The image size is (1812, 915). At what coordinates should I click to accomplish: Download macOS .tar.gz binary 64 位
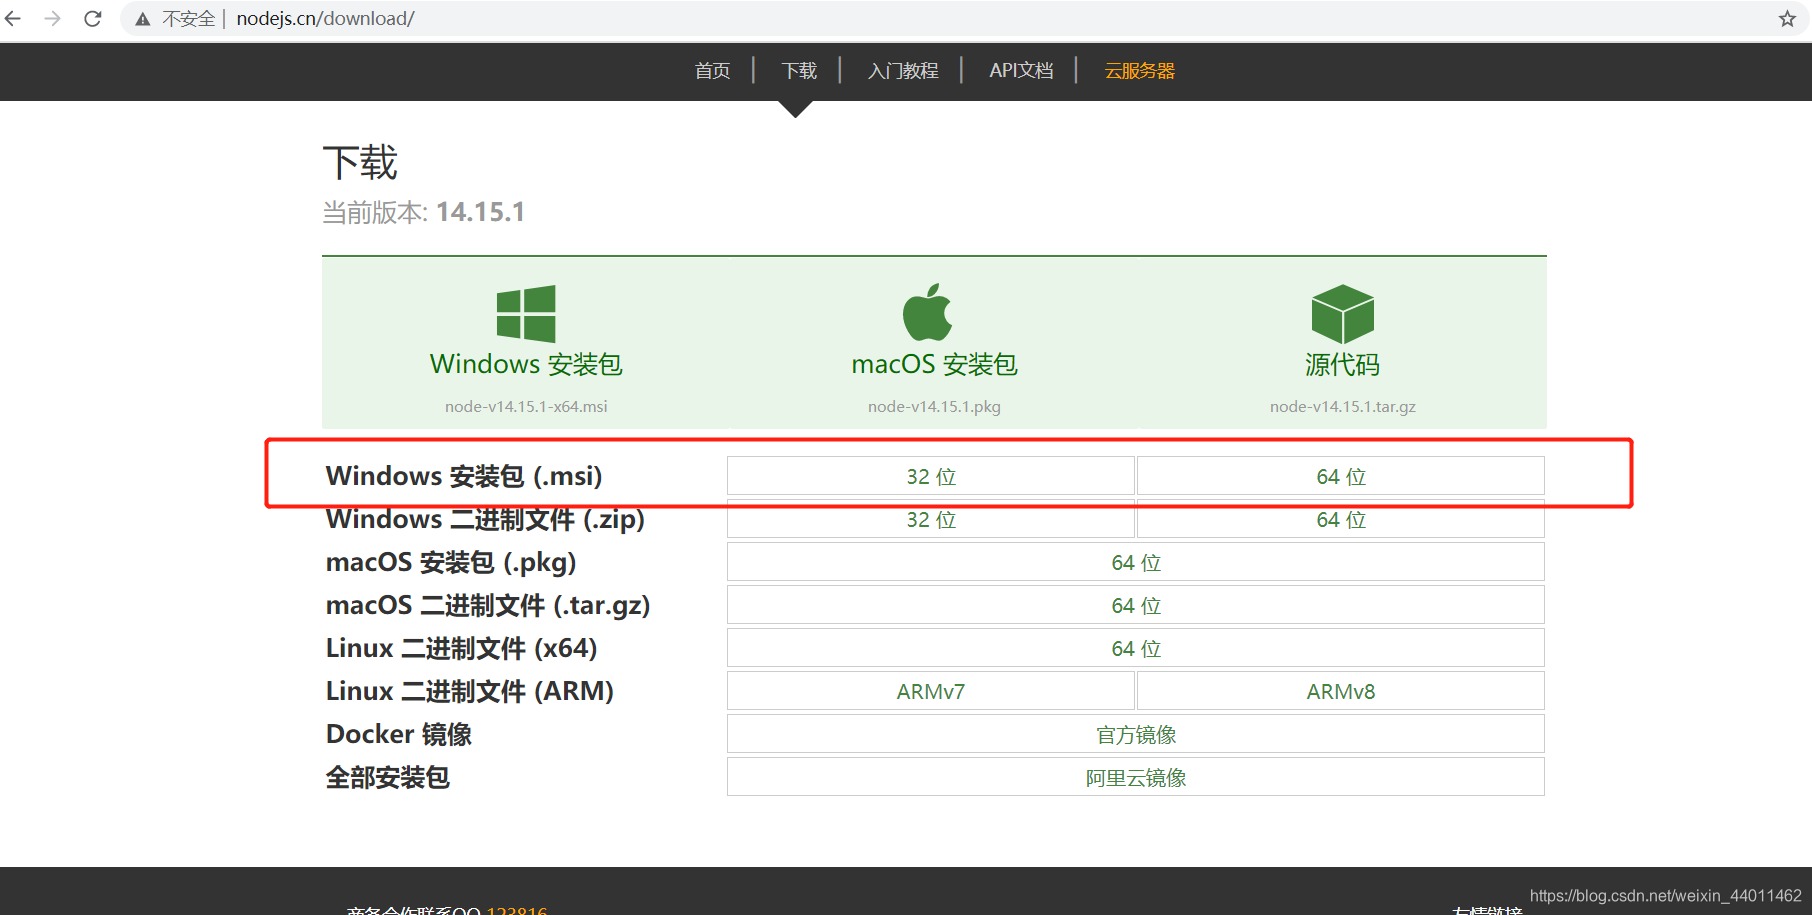(x=1136, y=605)
